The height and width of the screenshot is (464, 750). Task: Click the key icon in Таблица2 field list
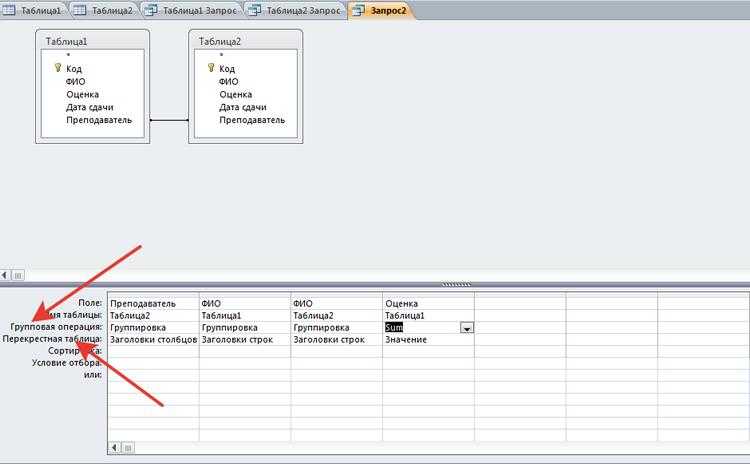coord(212,68)
